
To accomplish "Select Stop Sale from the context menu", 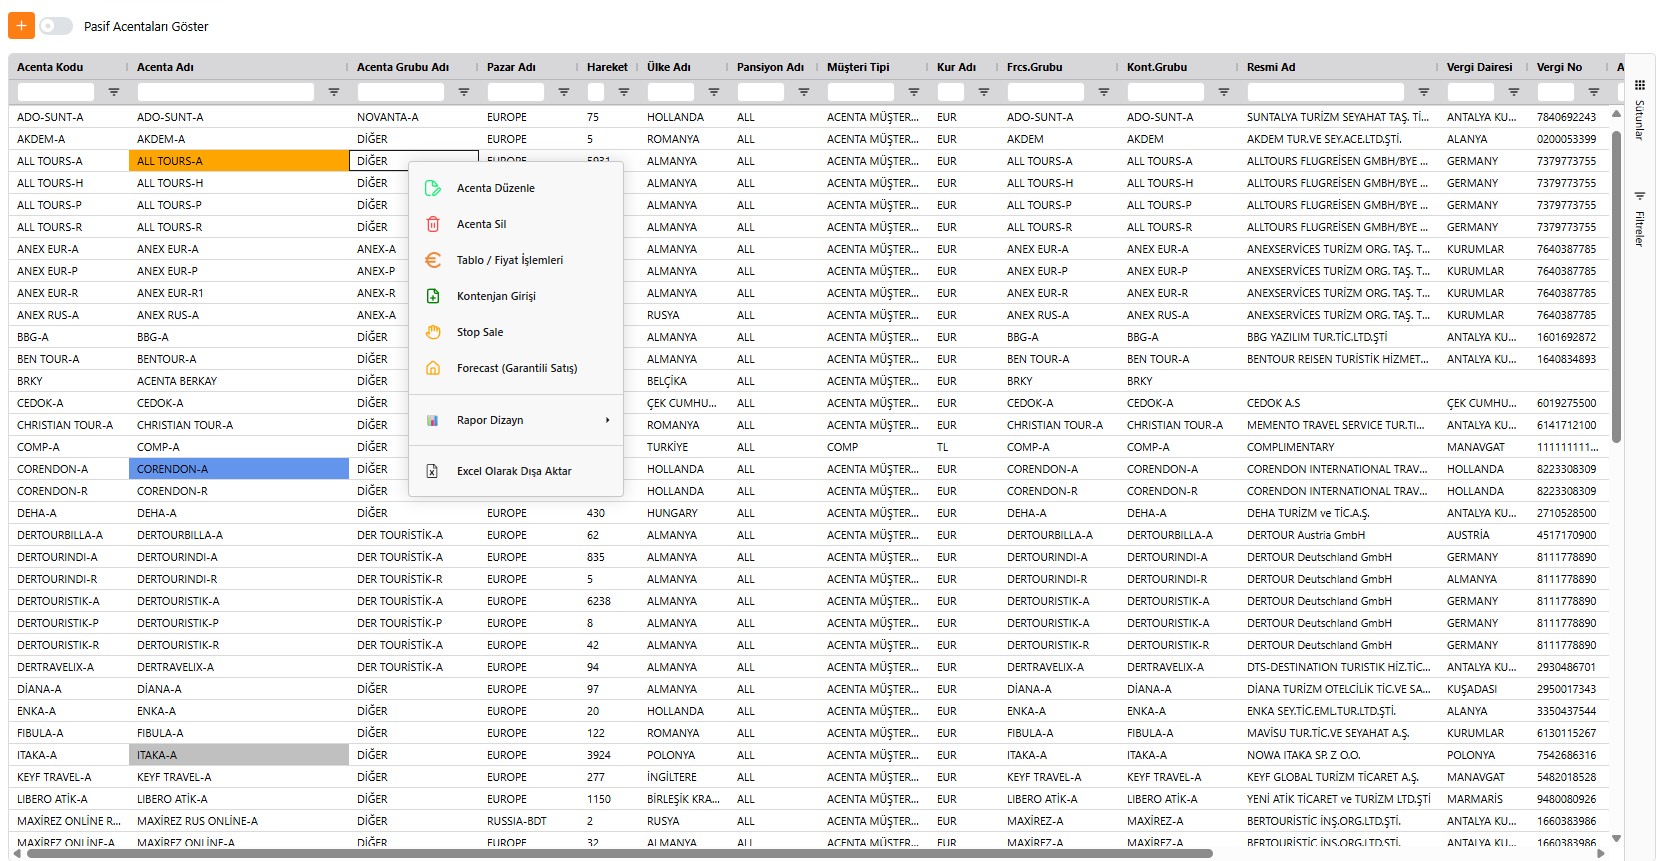I will tap(480, 332).
